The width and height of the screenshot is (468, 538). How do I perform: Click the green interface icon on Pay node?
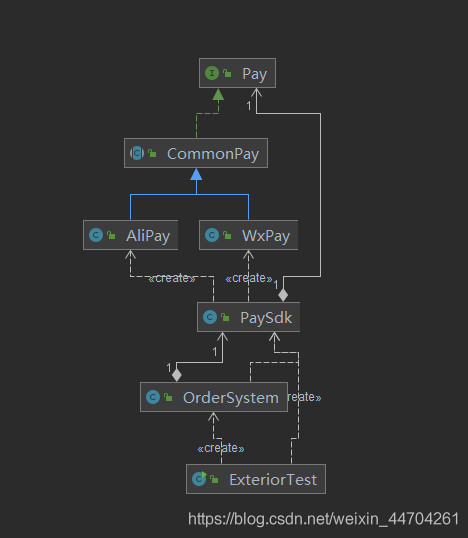212,73
